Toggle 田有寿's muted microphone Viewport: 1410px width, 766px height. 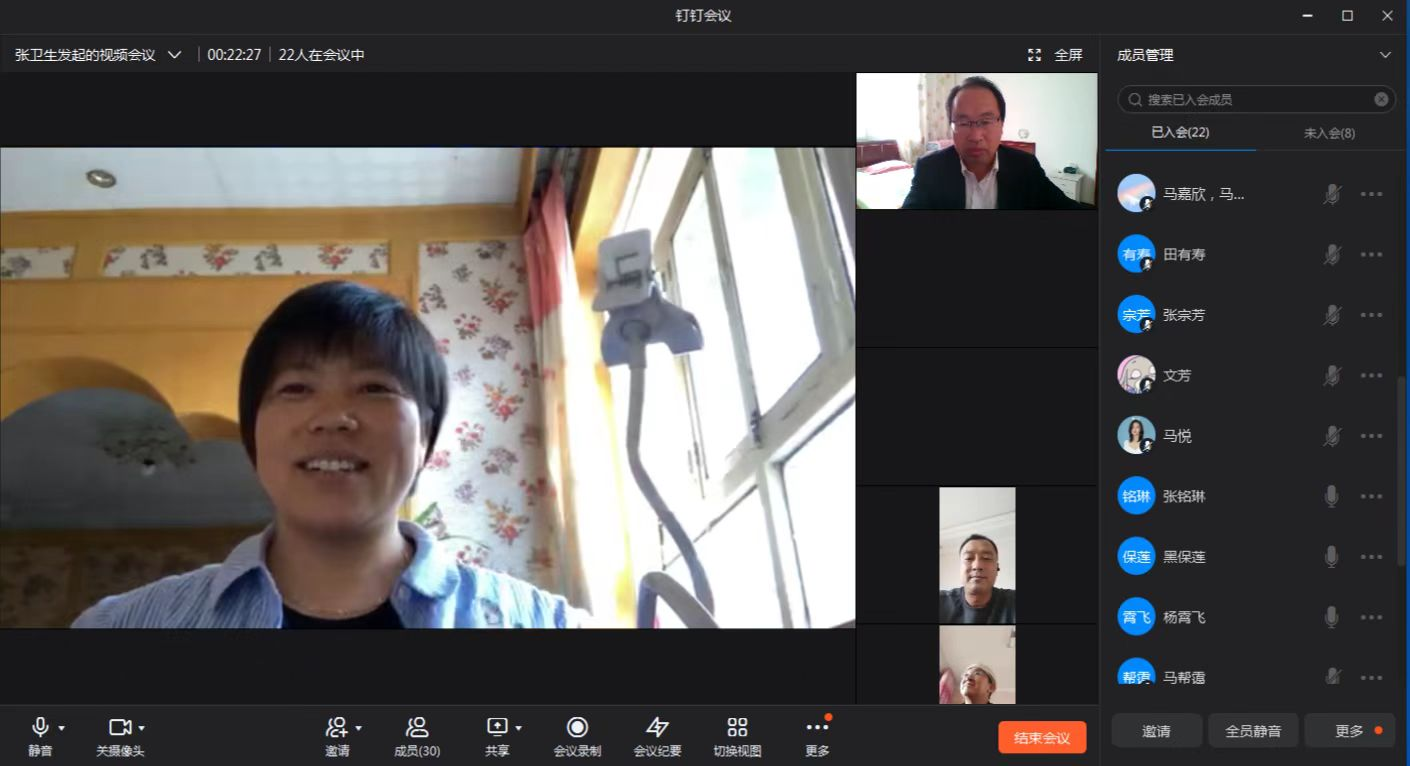coord(1331,255)
